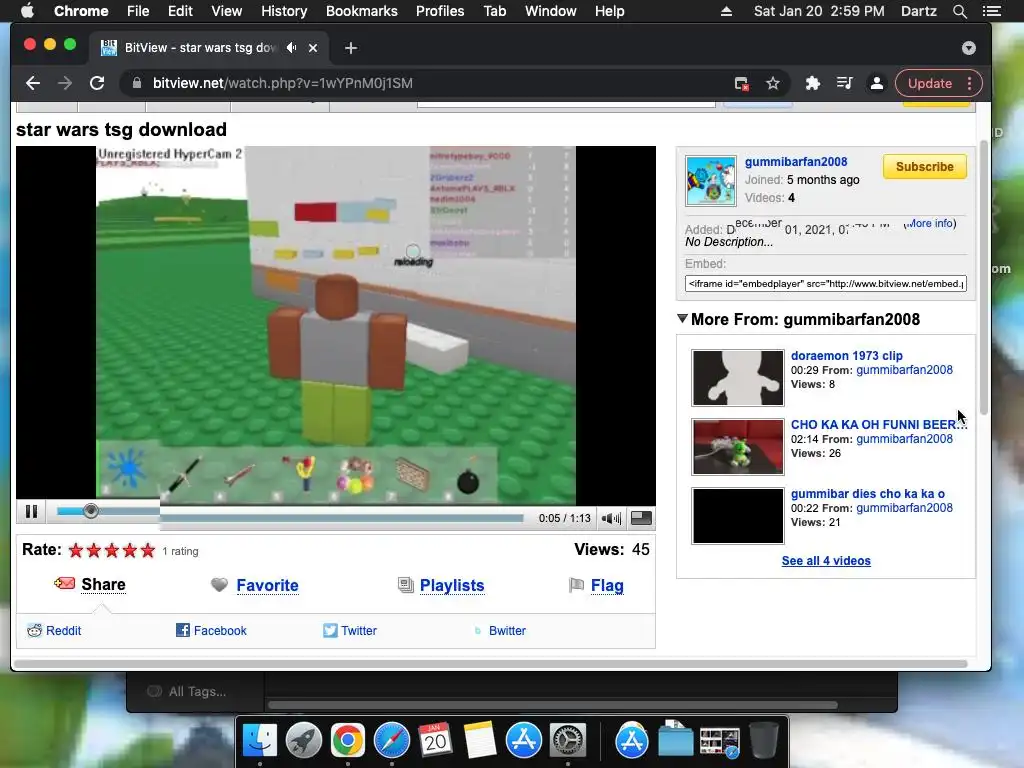Screen dimensions: 1024x768
Task: Share video to Bwitter
Action: [x=507, y=631]
